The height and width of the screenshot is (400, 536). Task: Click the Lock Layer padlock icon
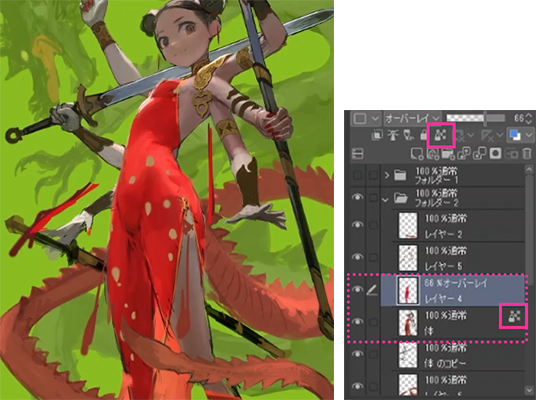click(424, 135)
